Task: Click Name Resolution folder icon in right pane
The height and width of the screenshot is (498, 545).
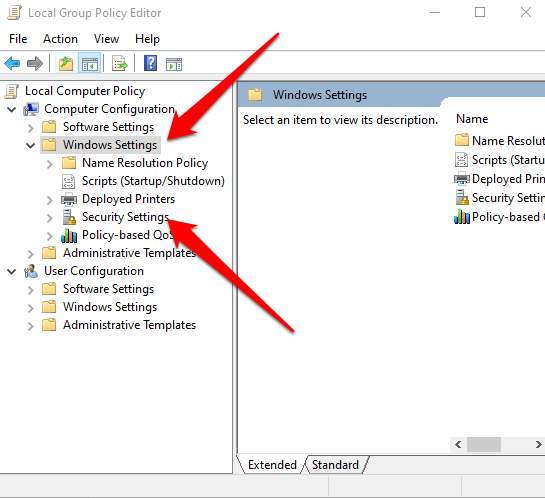Action: 462,140
